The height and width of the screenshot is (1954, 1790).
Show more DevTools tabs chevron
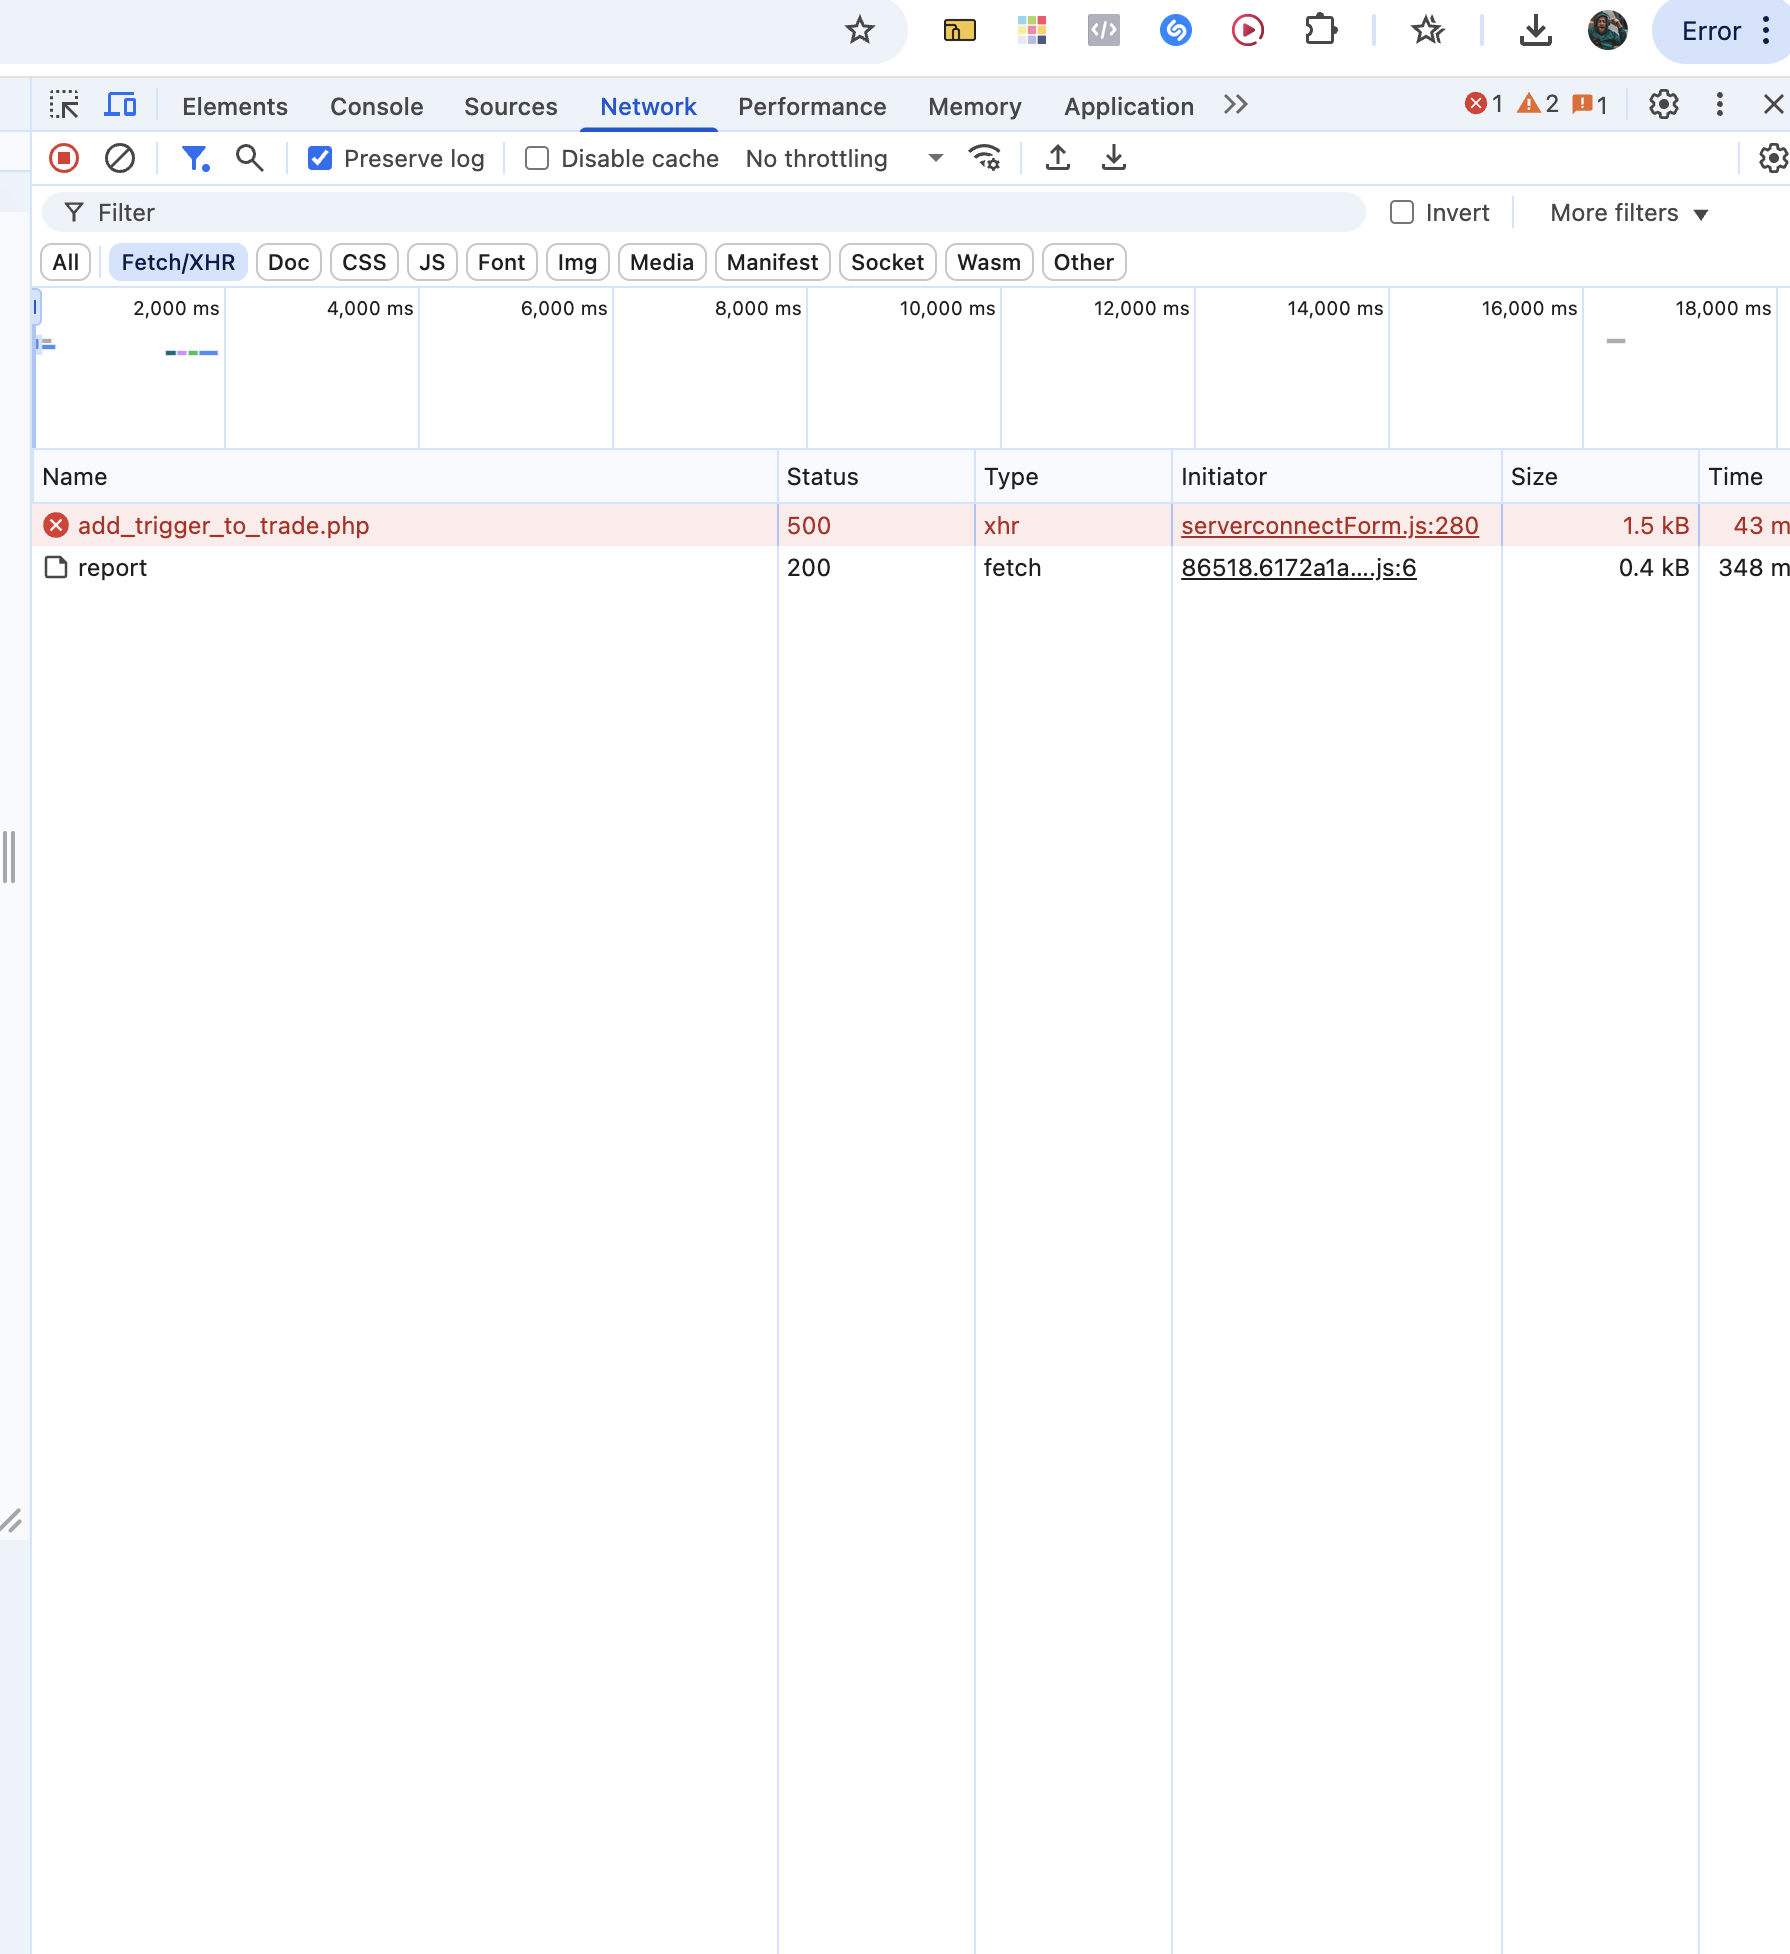[1236, 105]
